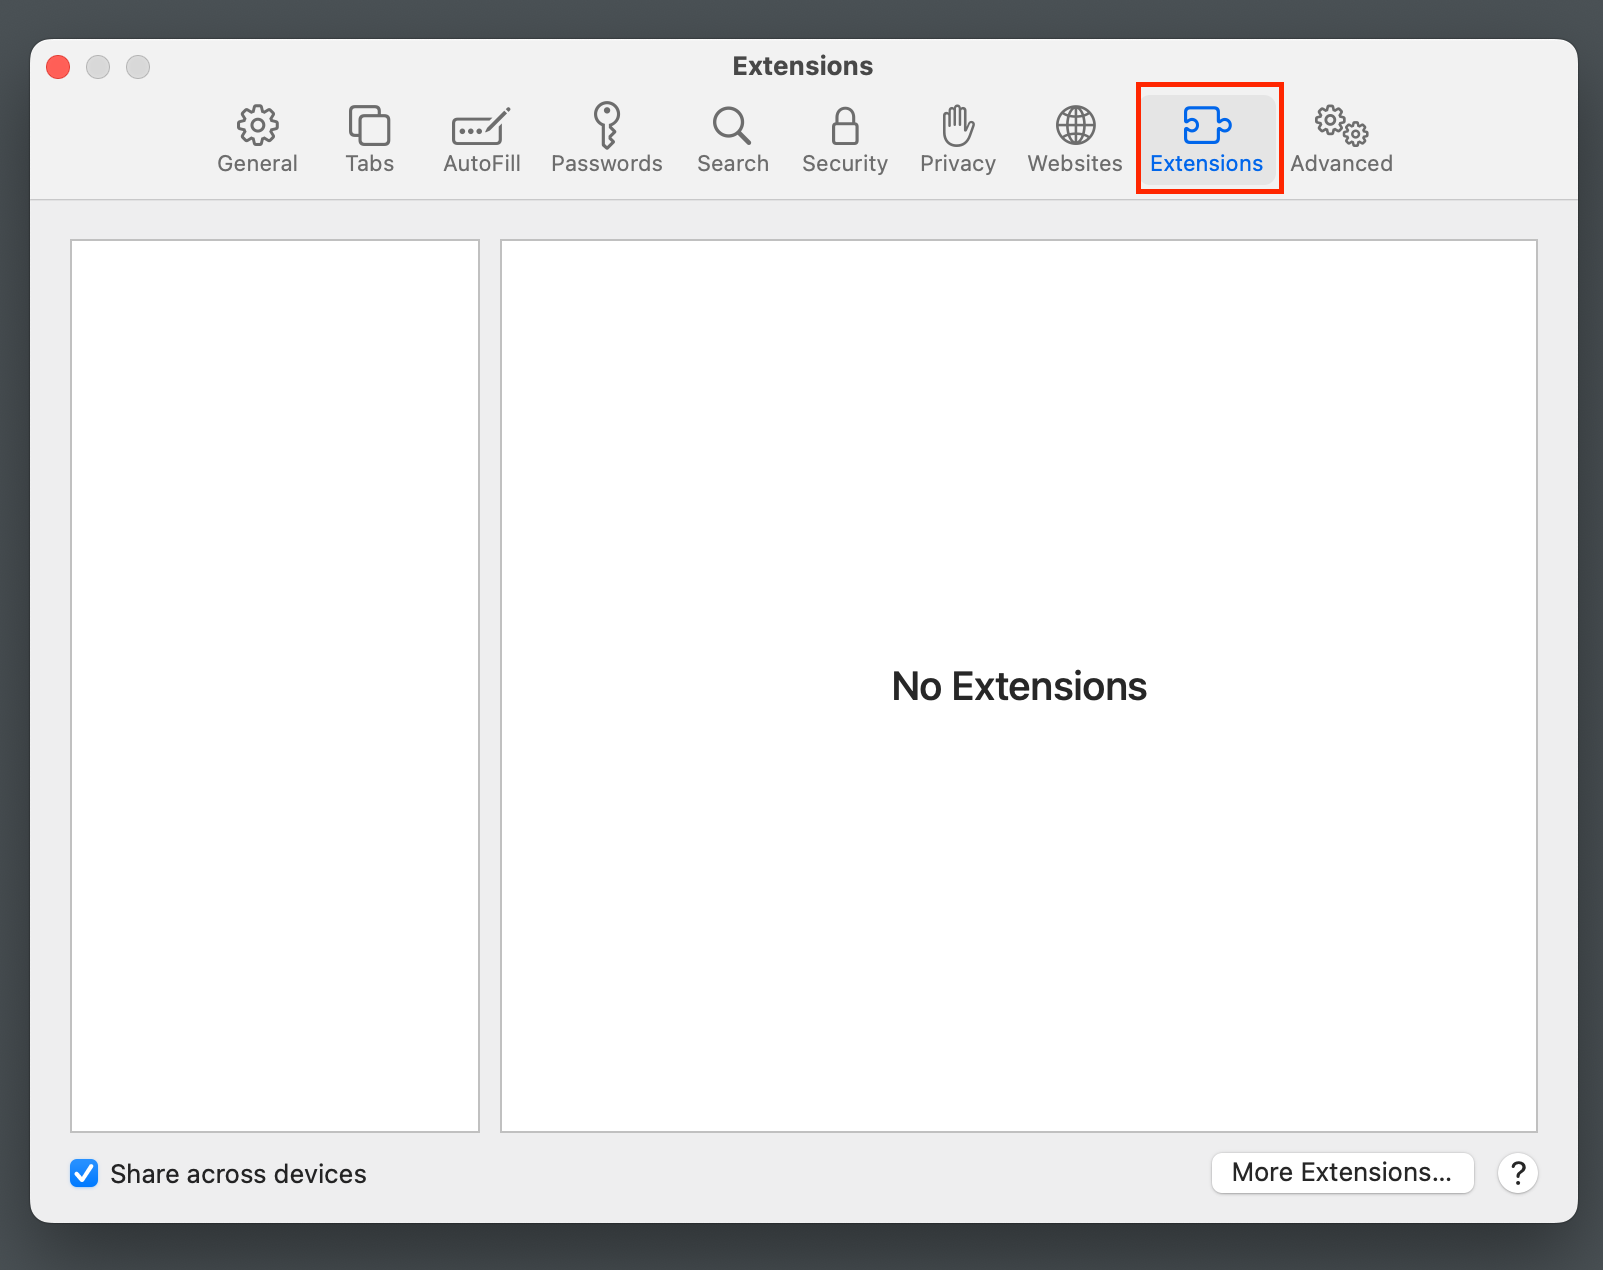1603x1270 pixels.
Task: Click the Extensions puzzle piece tab
Action: click(1207, 139)
